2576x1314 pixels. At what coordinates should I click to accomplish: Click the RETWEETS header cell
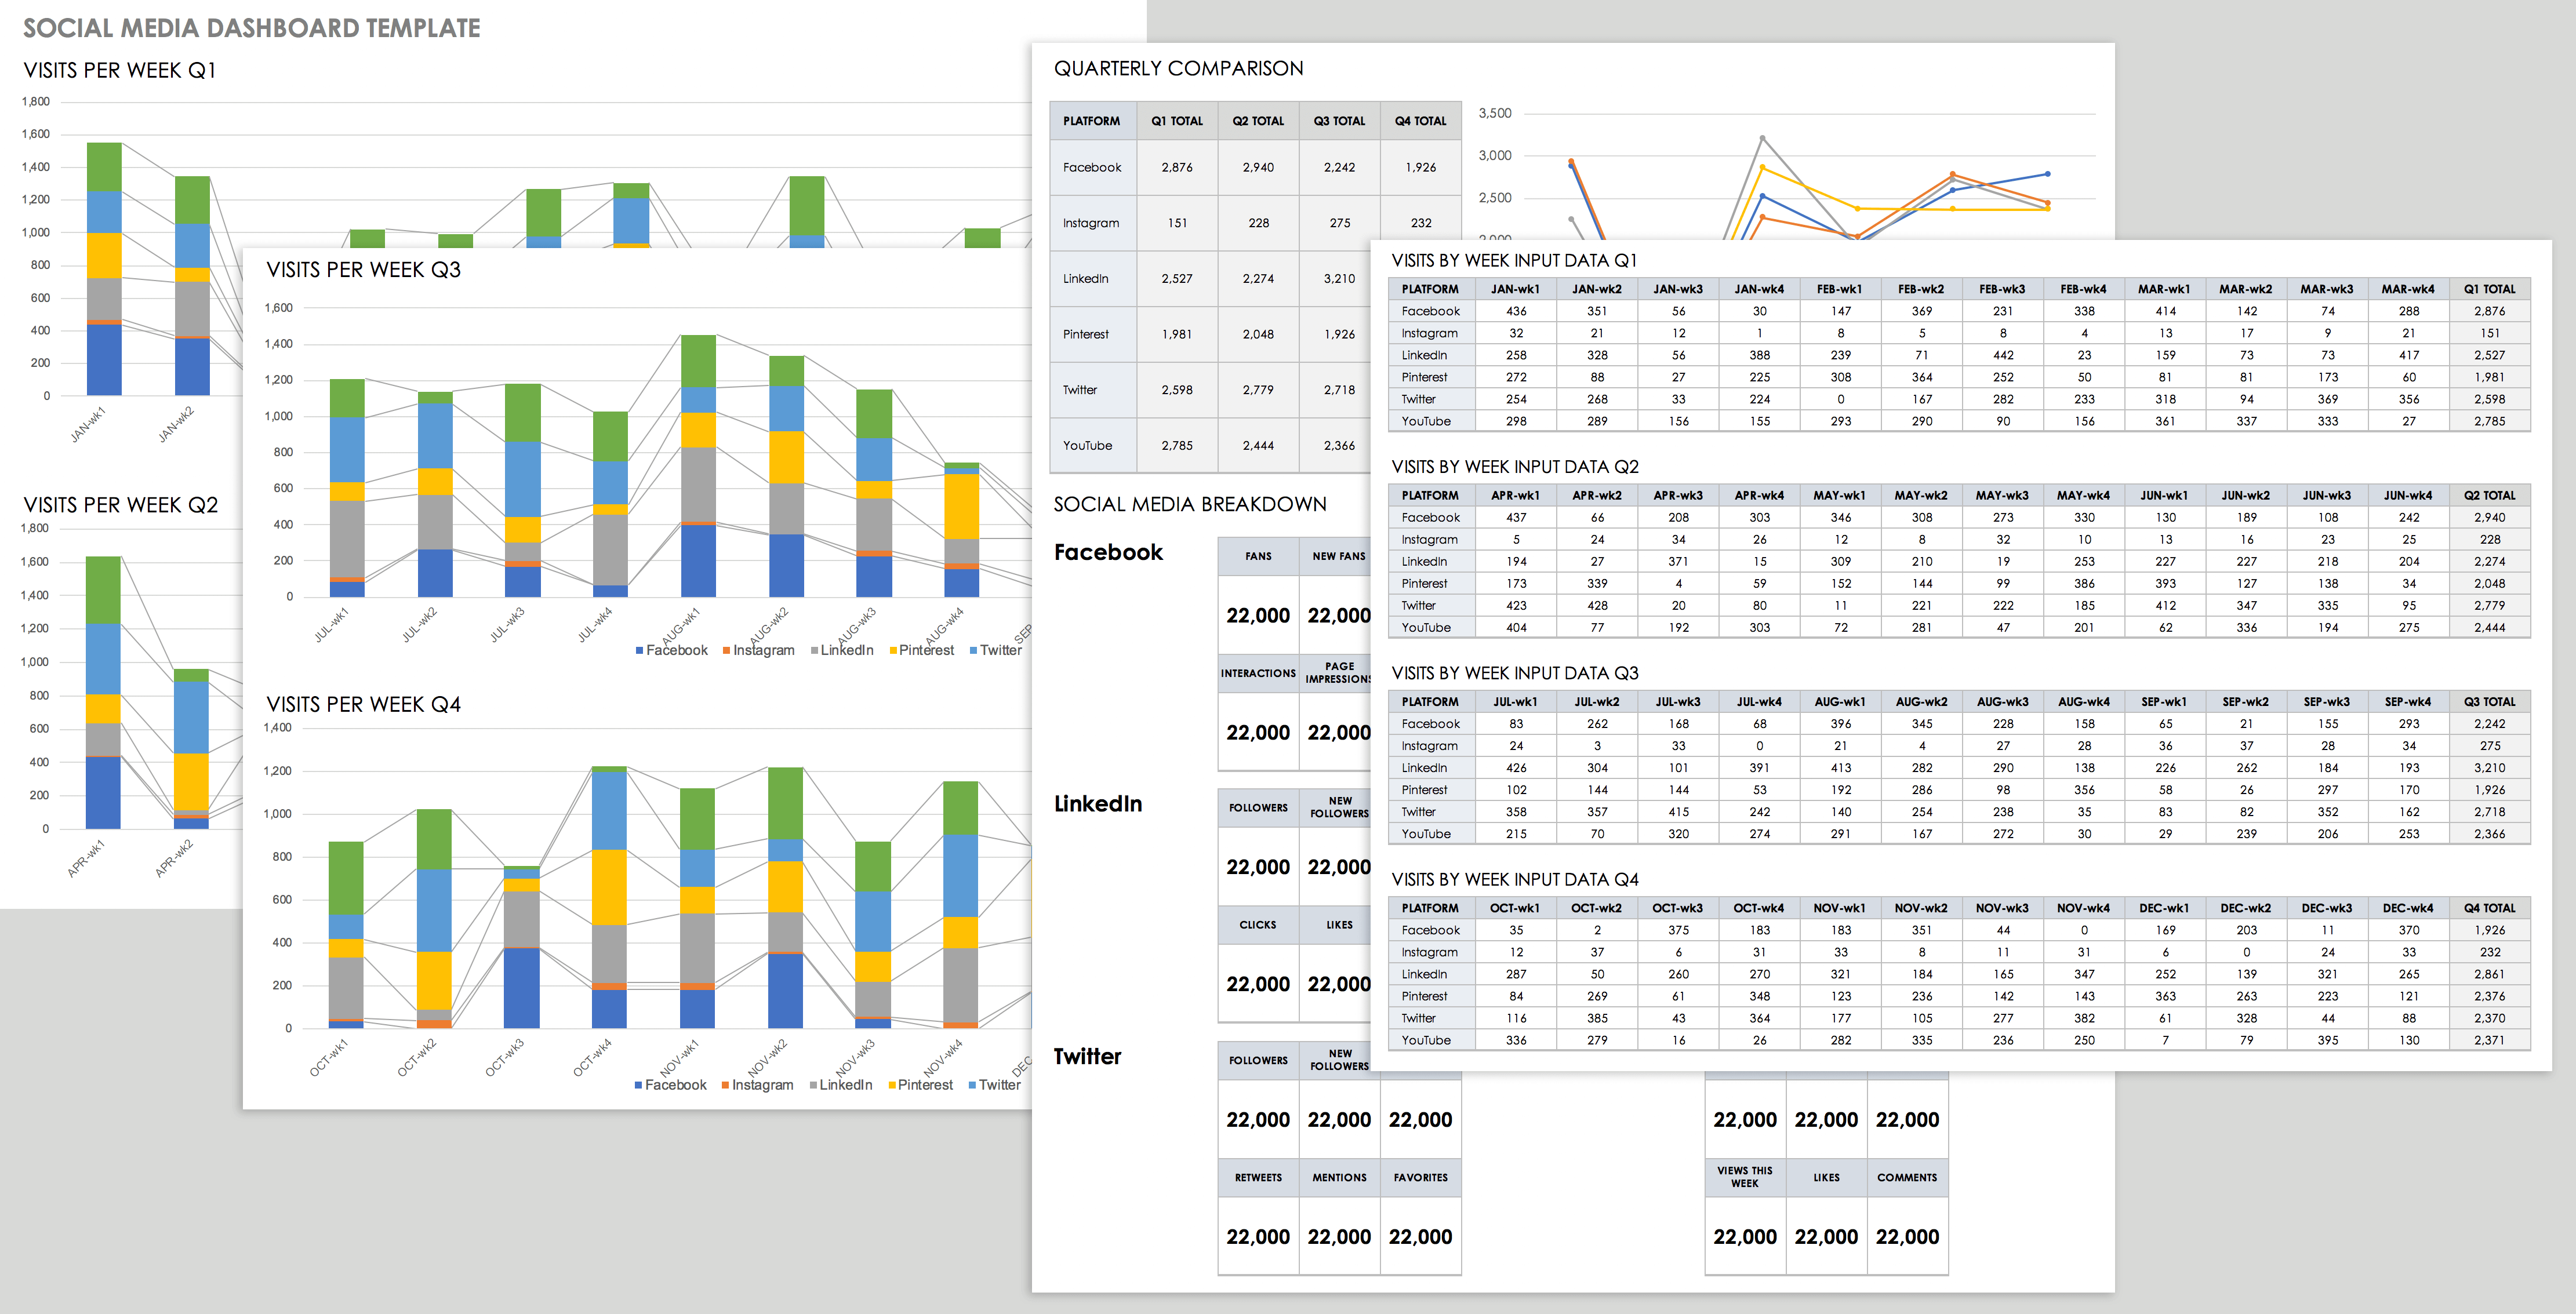[x=1258, y=1178]
